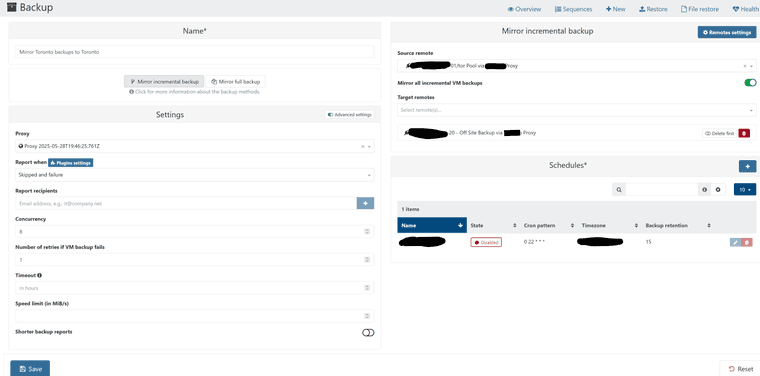Toggle Mirror all incremental VM backups switch

click(x=750, y=83)
